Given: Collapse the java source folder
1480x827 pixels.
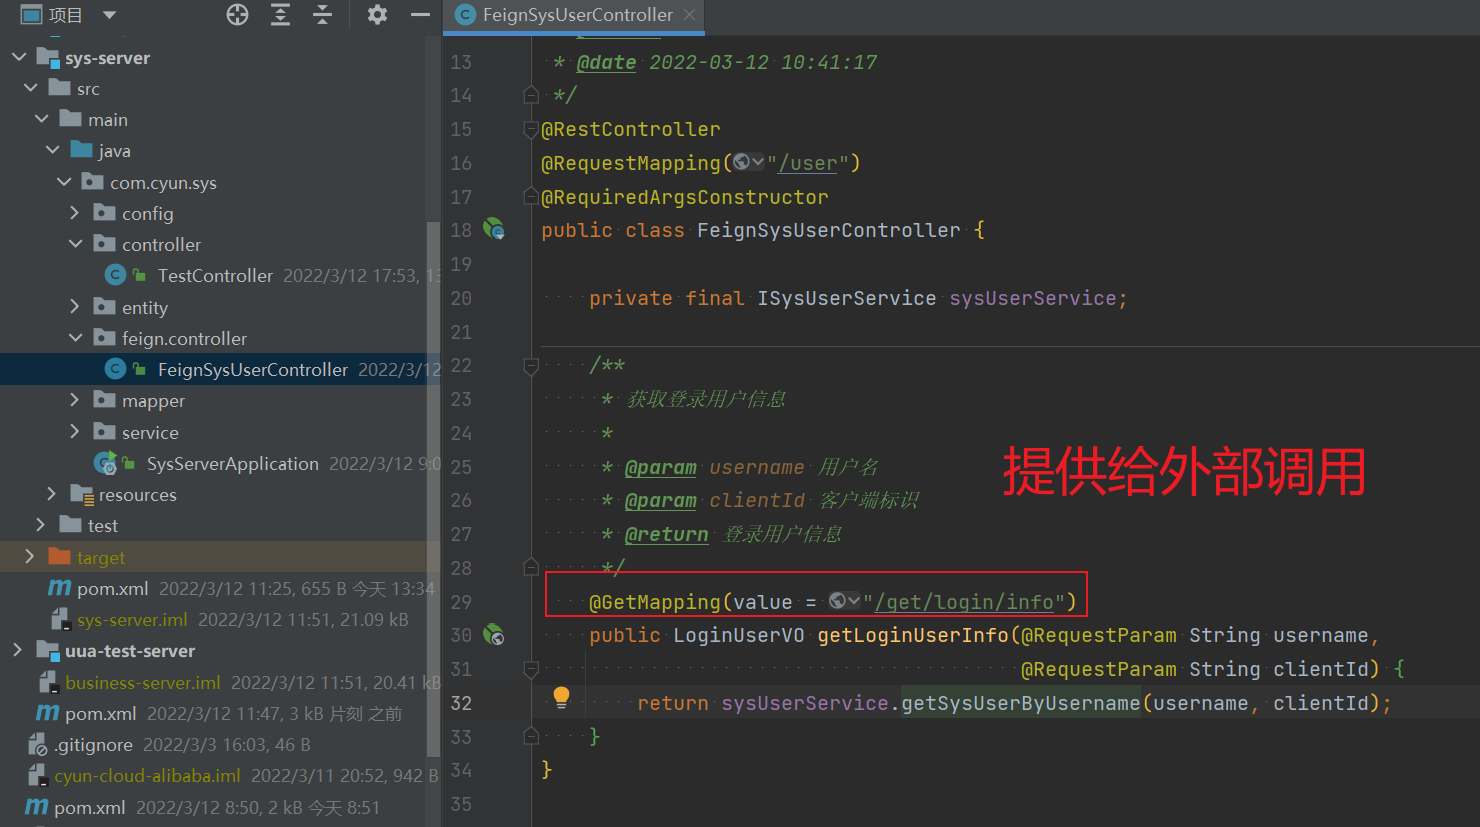Looking at the screenshot, I should 52,150.
